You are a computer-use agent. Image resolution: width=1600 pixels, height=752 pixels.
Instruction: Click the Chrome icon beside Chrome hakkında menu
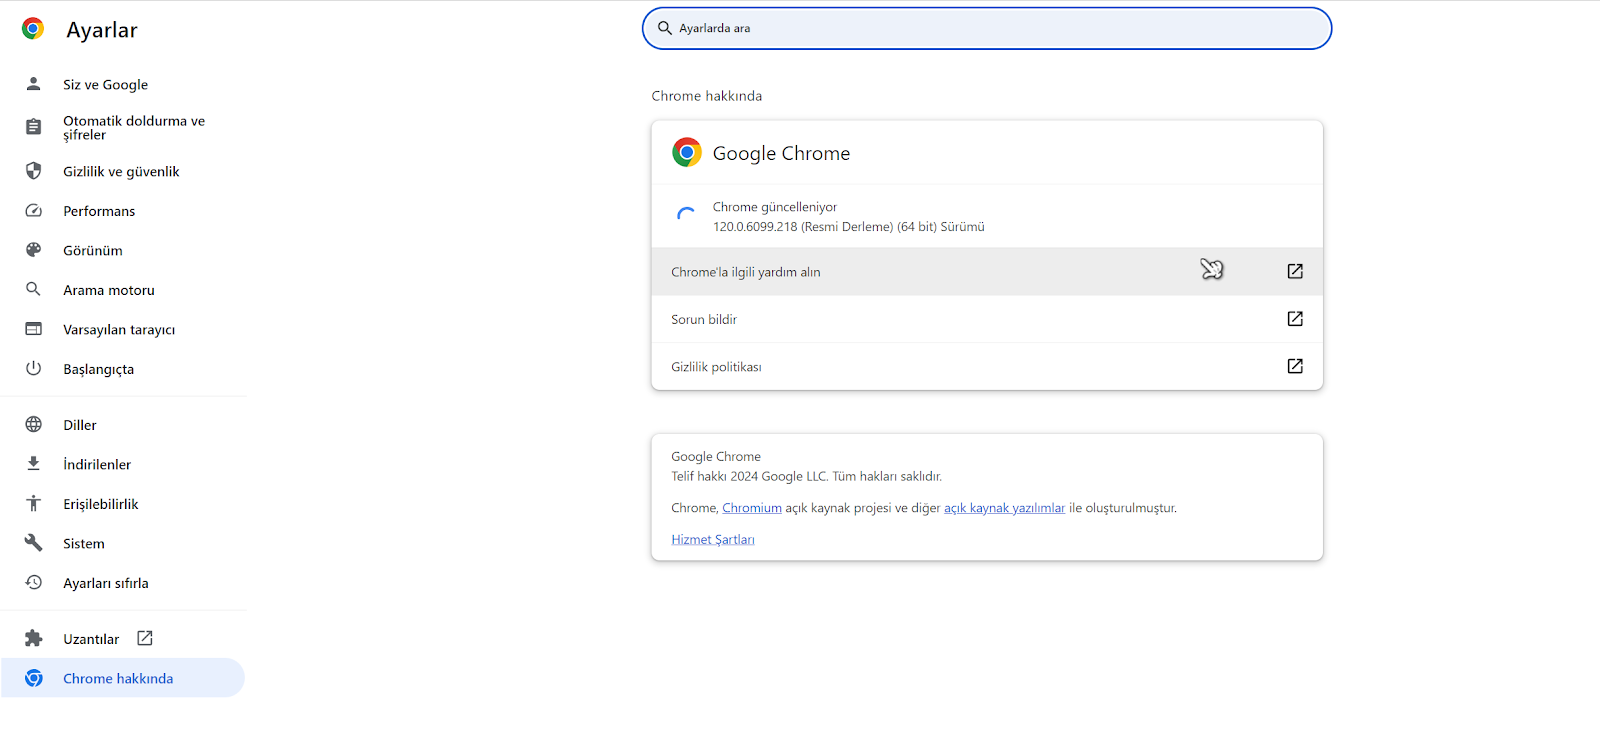[33, 678]
